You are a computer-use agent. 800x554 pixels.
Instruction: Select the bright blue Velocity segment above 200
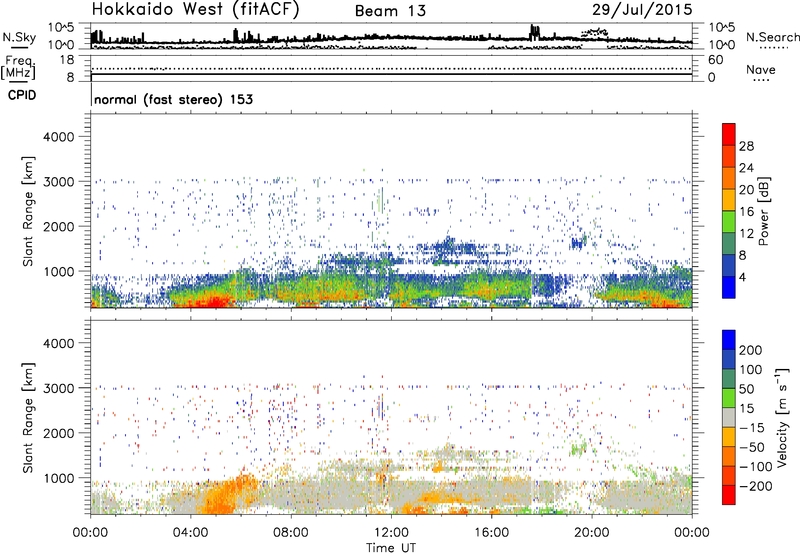tap(729, 340)
